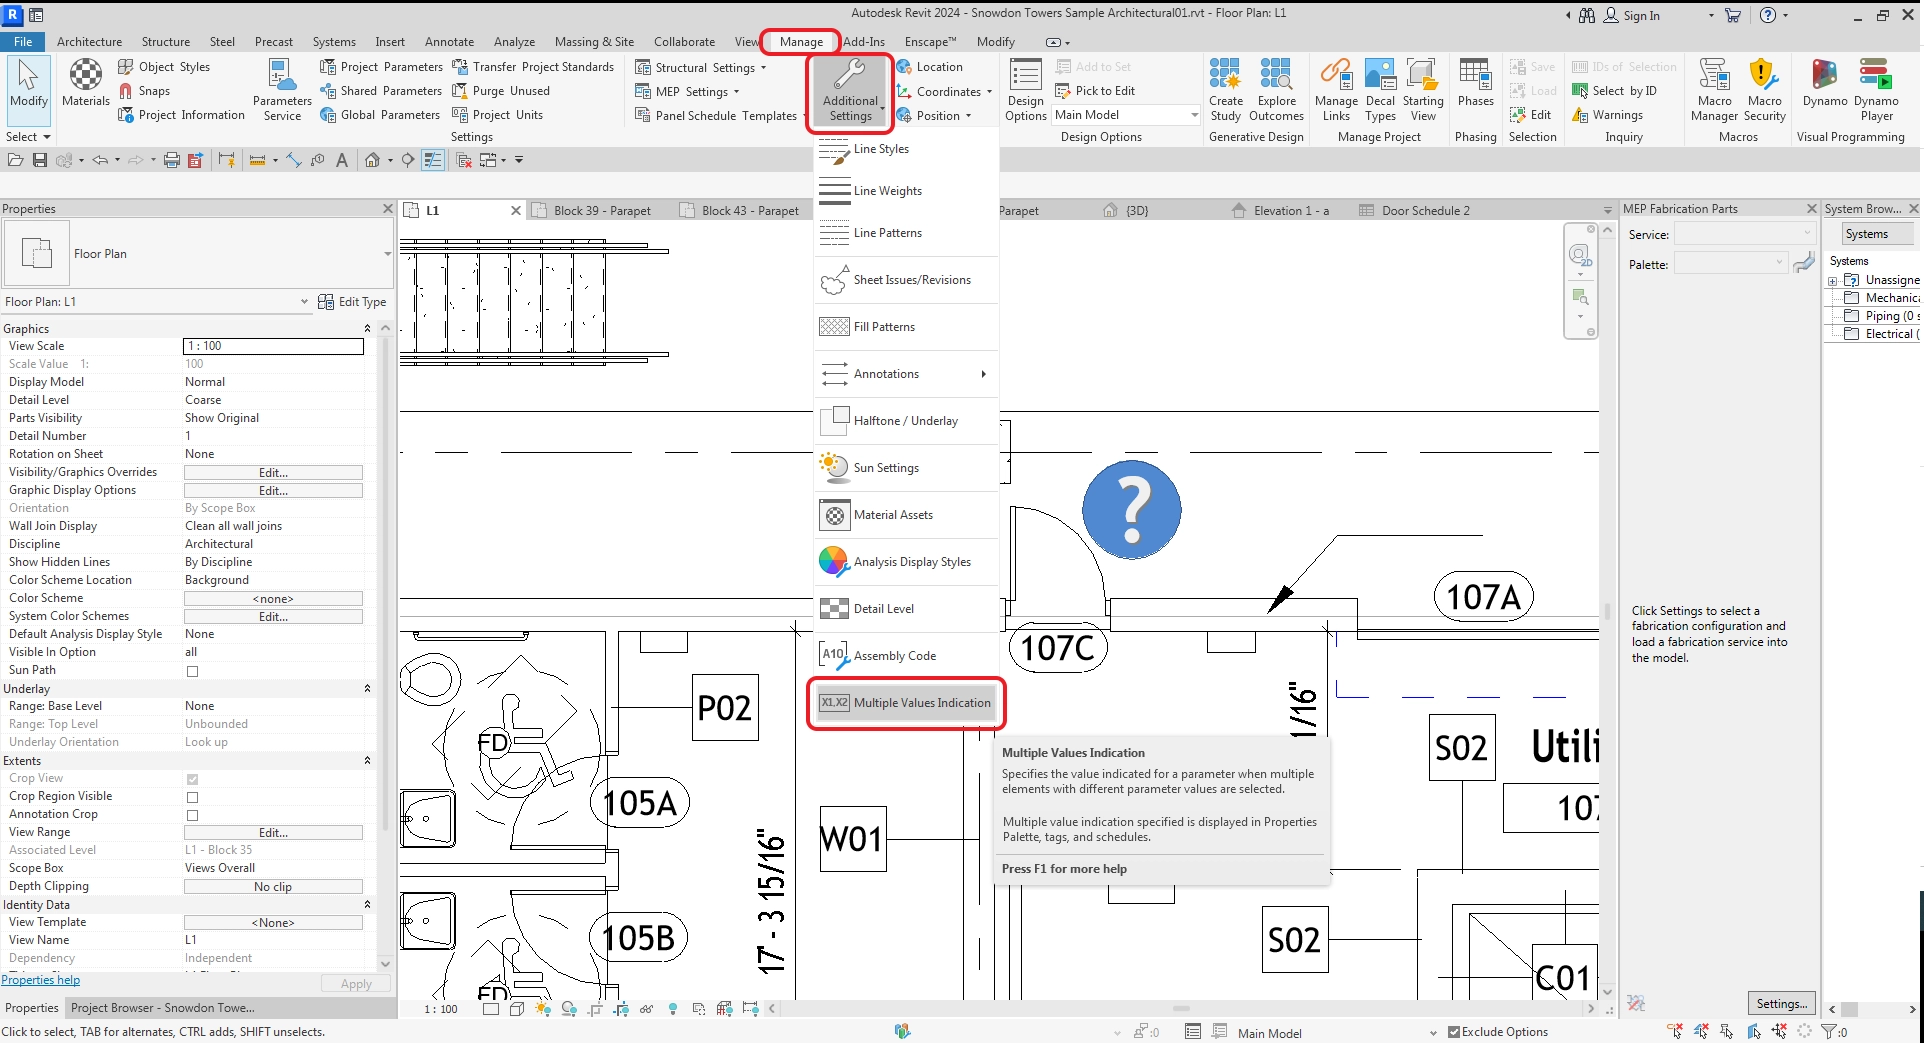Click Edit Type button

(x=352, y=302)
